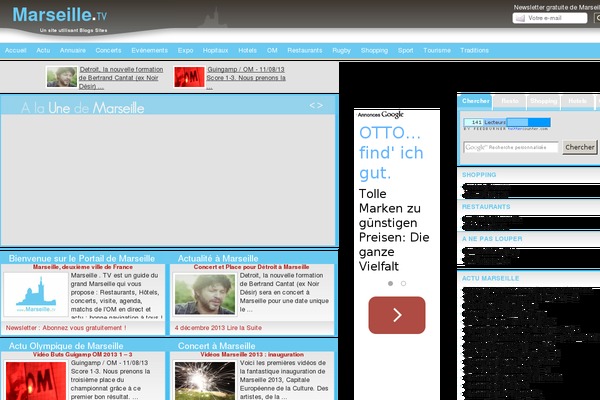
Task: Click the Concert à Marseille section heading
Action: [x=217, y=346]
